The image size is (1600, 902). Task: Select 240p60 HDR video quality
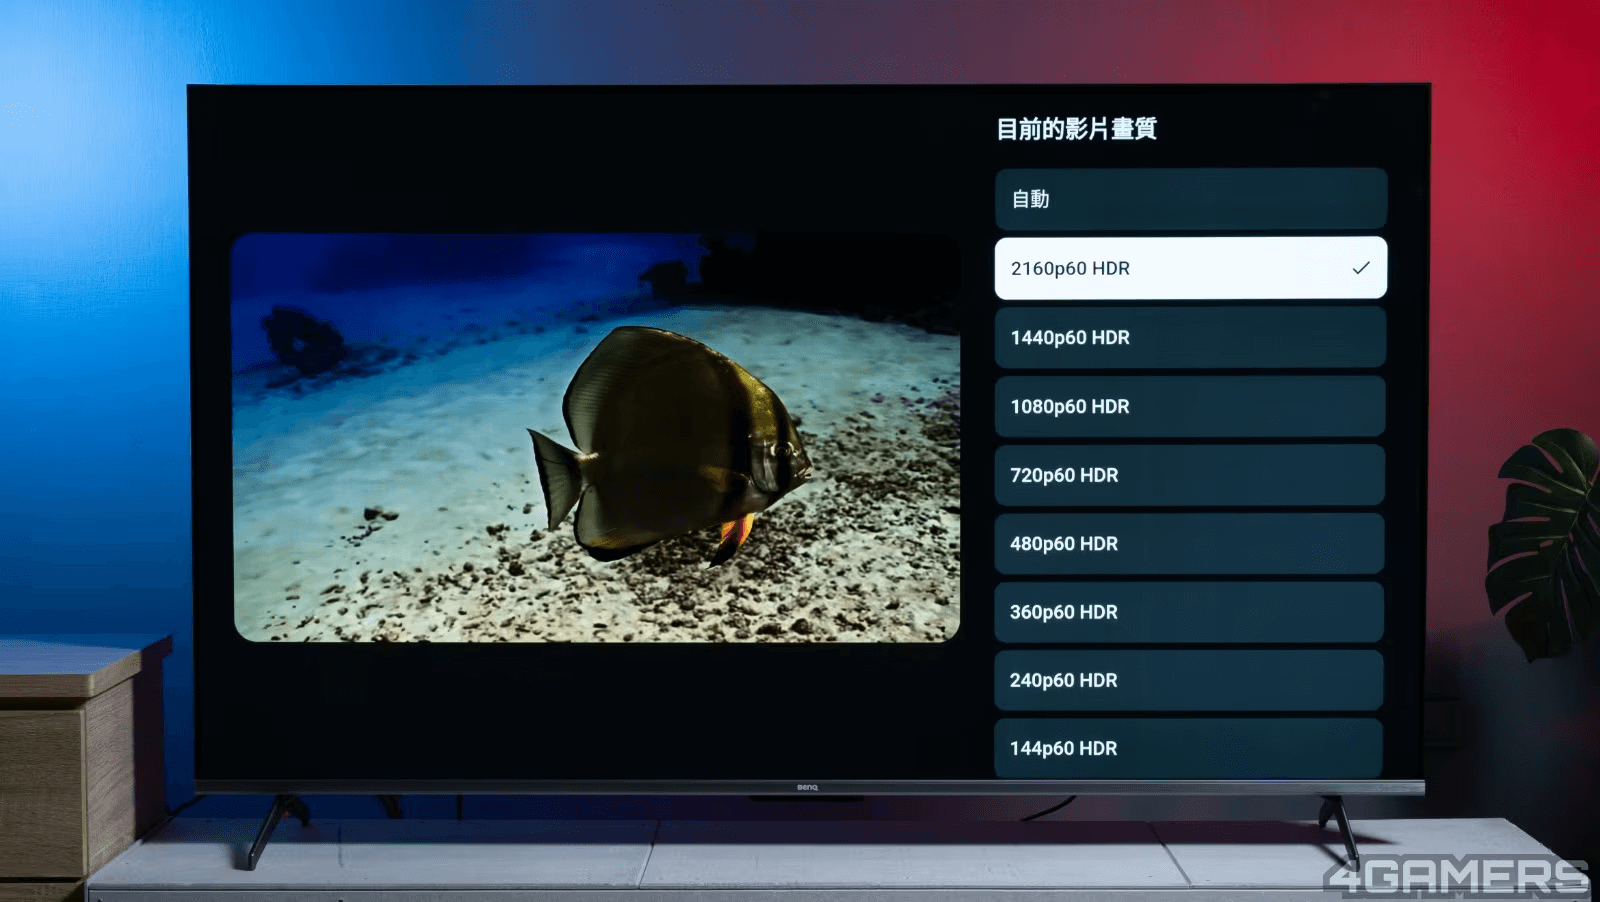(x=1190, y=680)
